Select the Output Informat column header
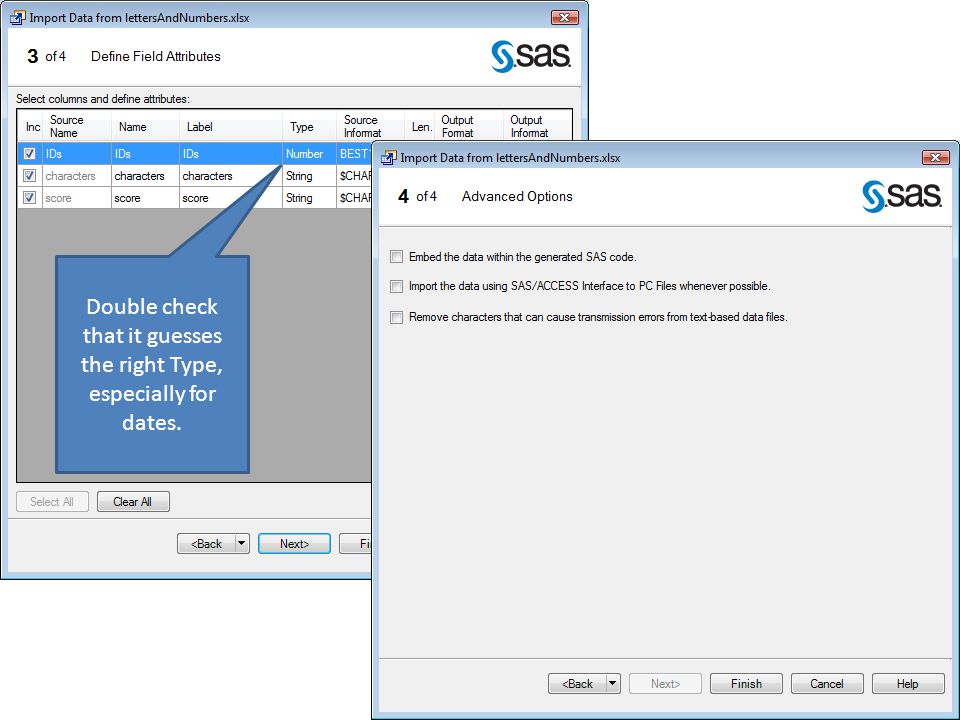 (537, 126)
